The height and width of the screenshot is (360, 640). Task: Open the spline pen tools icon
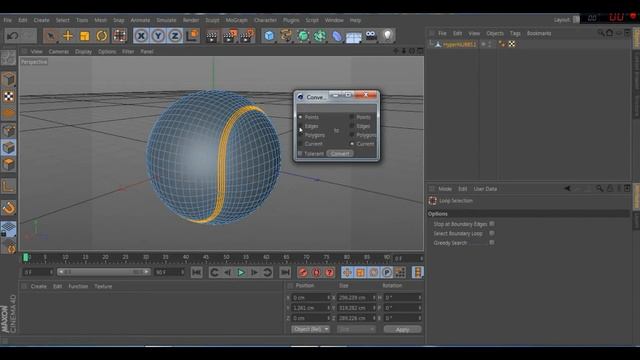coord(286,36)
